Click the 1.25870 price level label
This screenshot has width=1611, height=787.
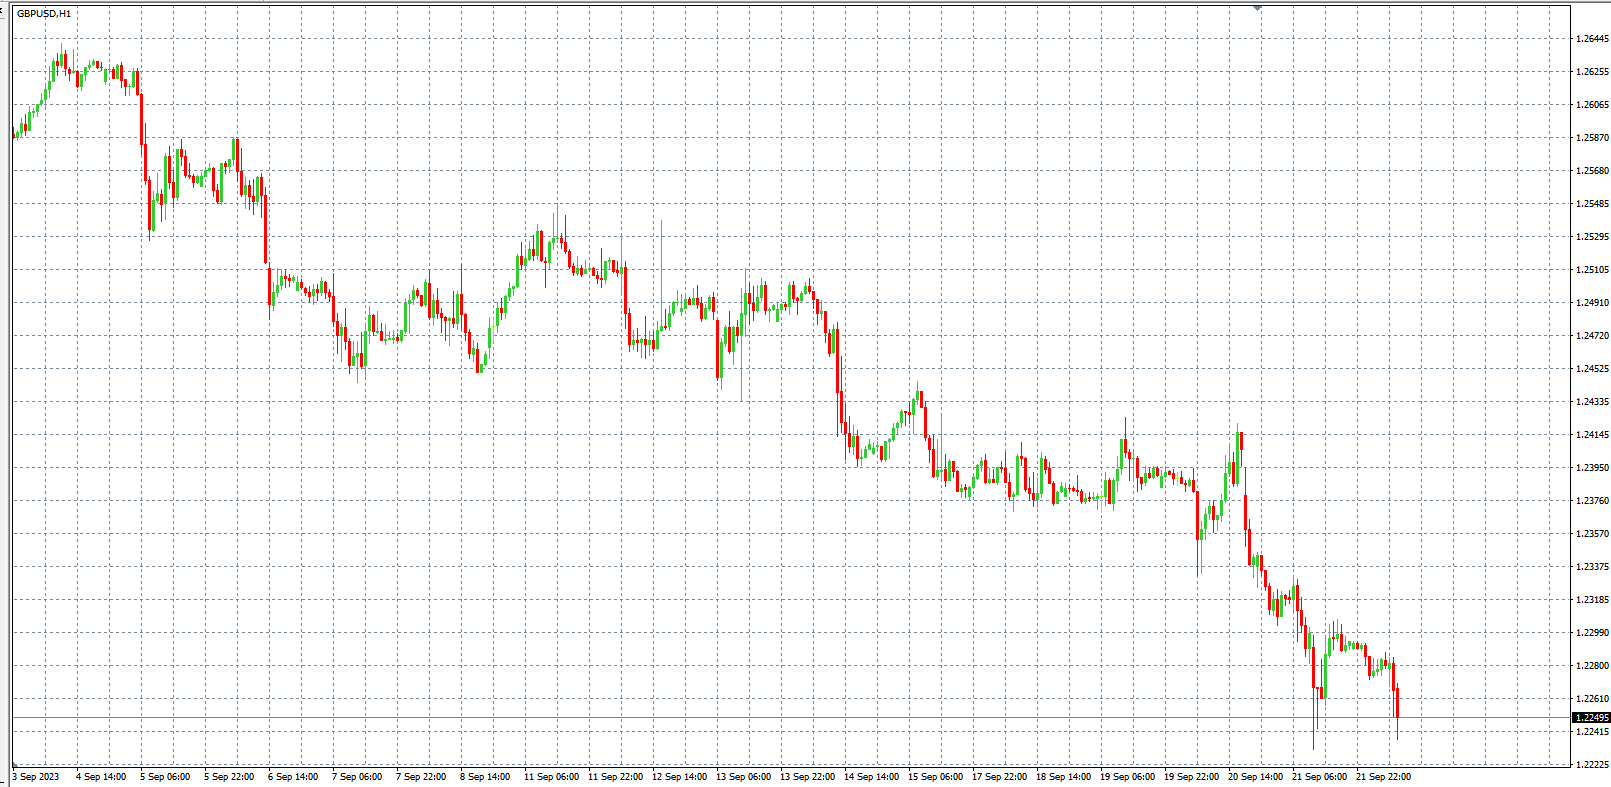point(1591,138)
